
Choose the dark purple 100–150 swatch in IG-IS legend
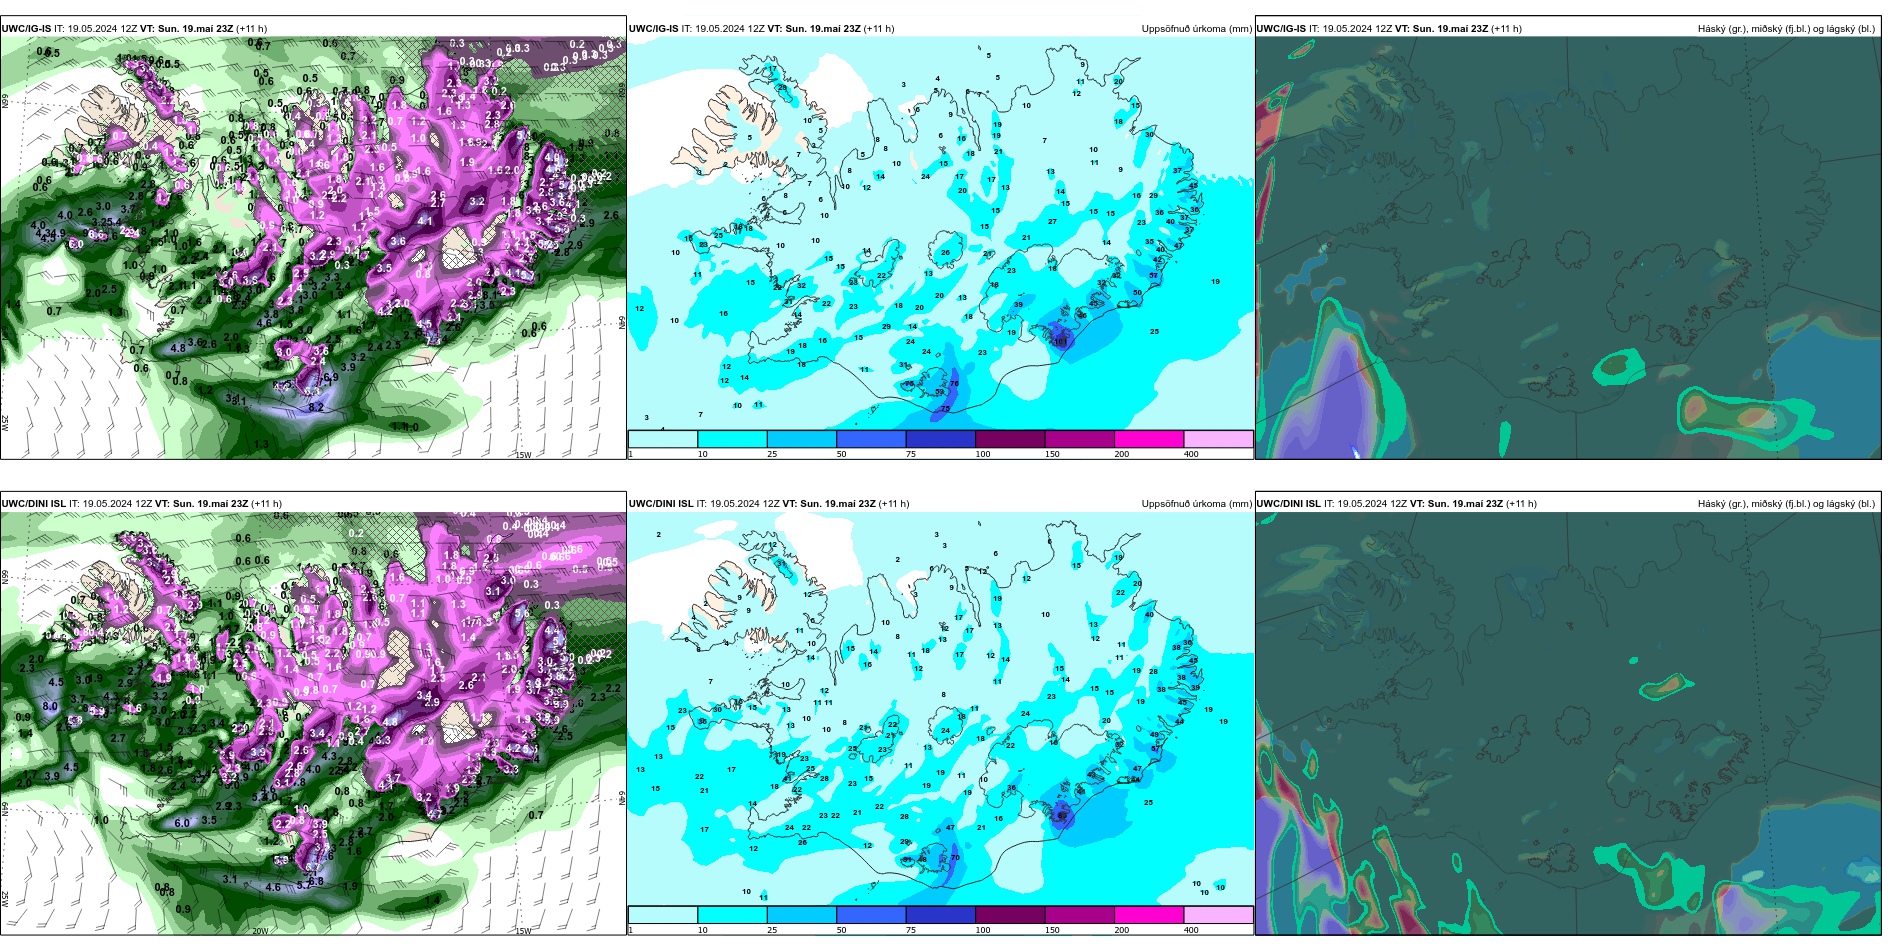pos(1010,439)
